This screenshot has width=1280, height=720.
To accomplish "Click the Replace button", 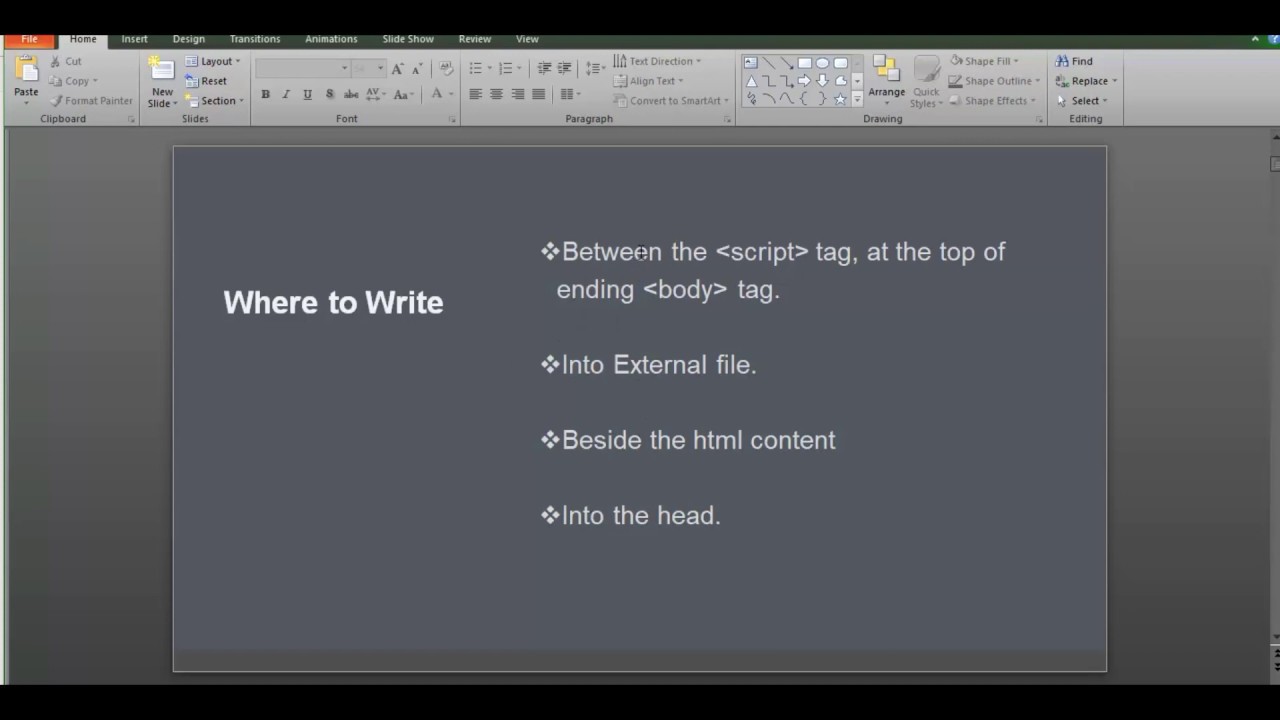I will (1086, 81).
